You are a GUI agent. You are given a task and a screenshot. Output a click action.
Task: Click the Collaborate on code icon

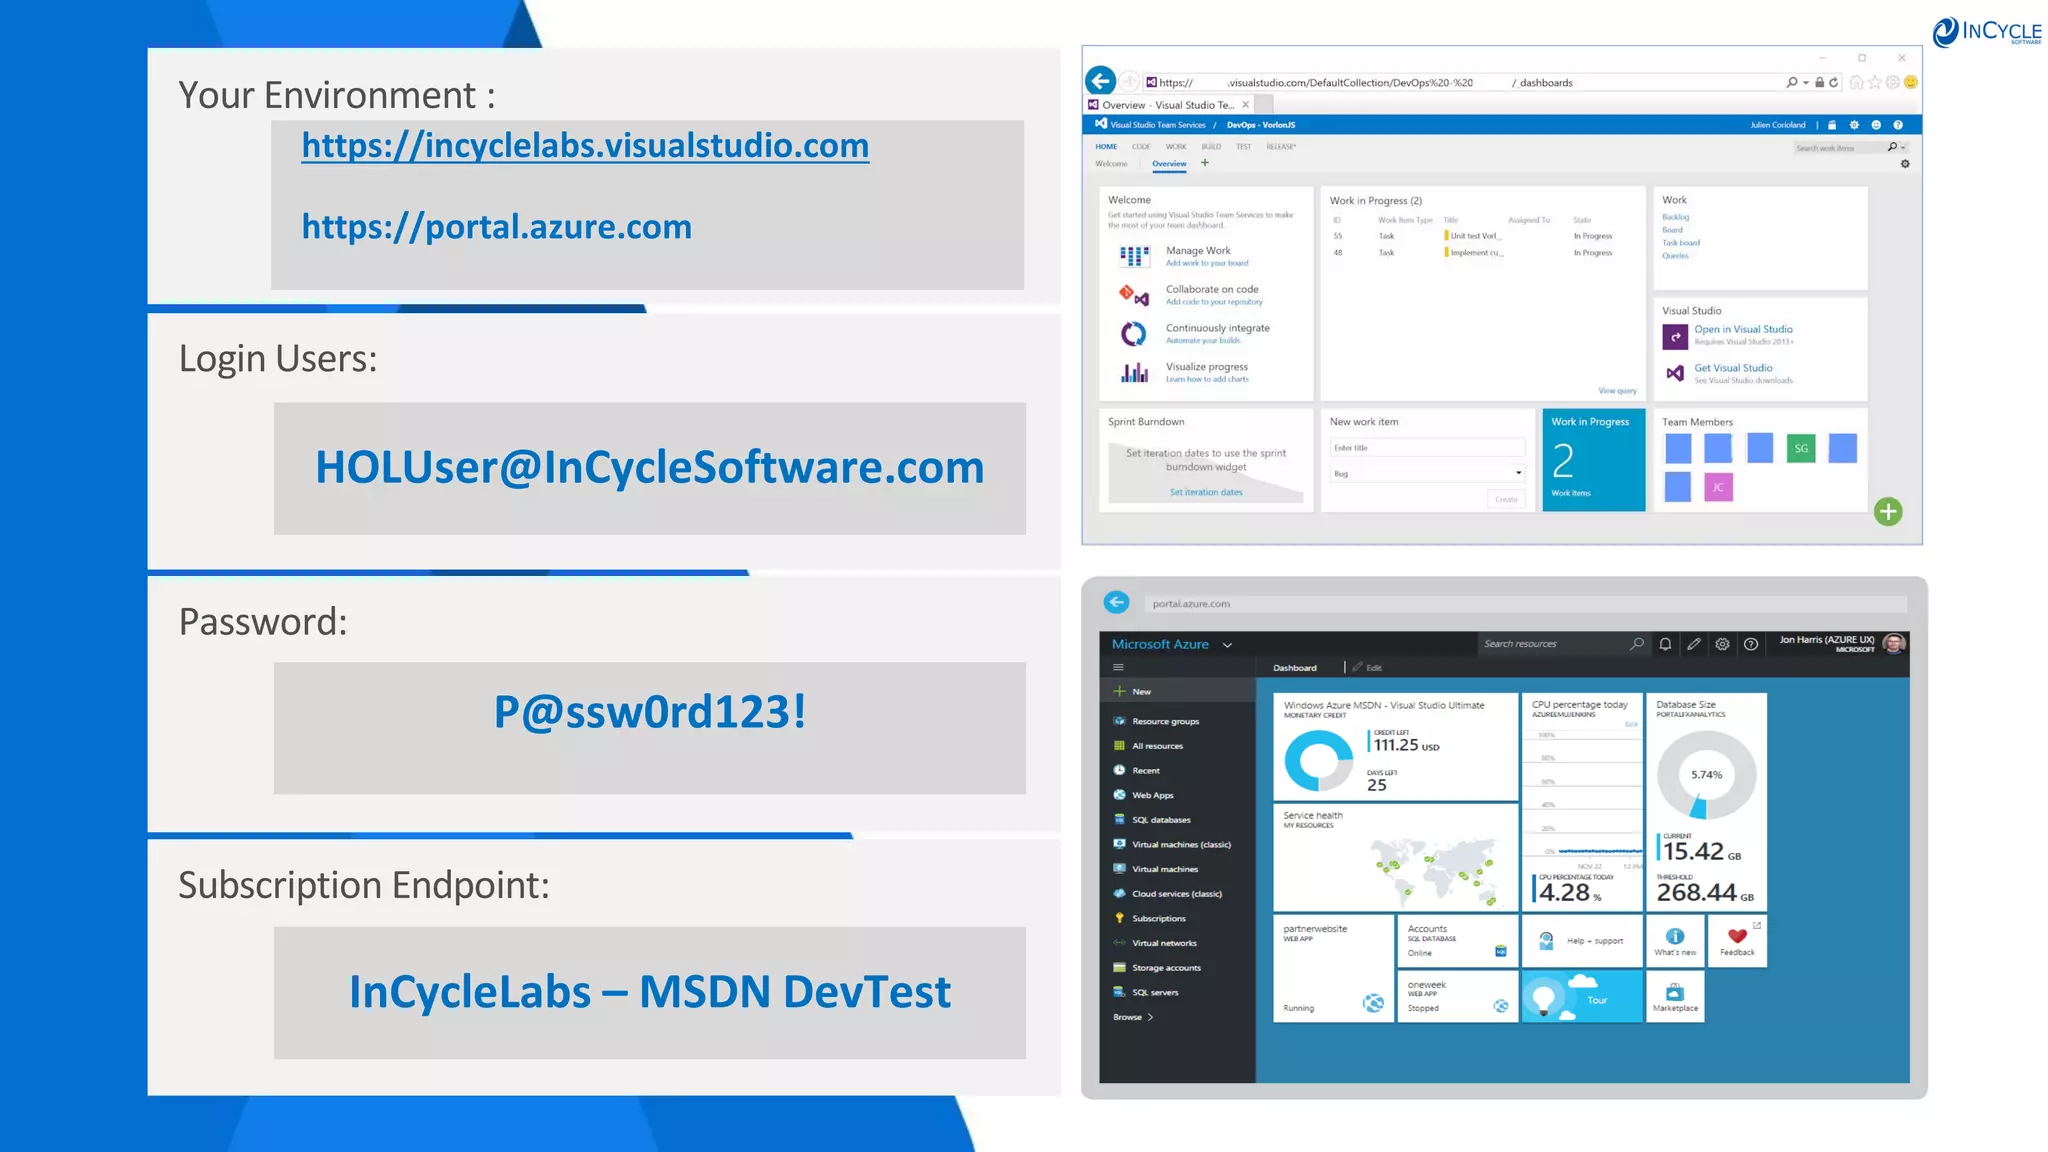1134,294
